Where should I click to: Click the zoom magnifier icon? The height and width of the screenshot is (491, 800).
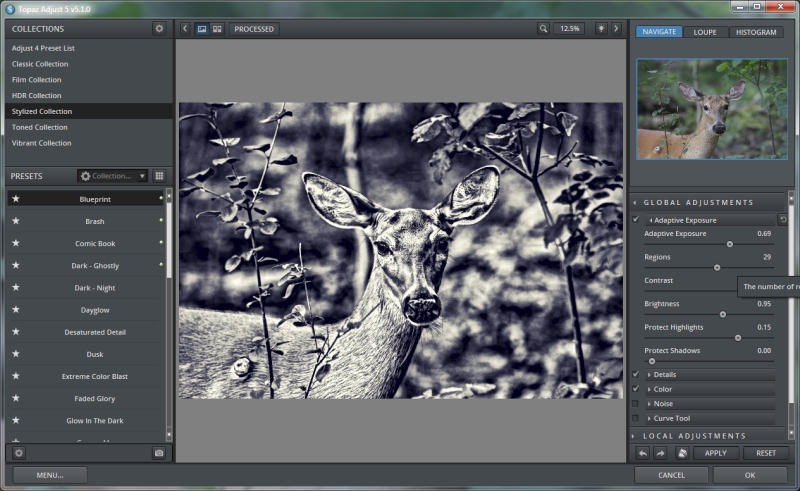[543, 29]
